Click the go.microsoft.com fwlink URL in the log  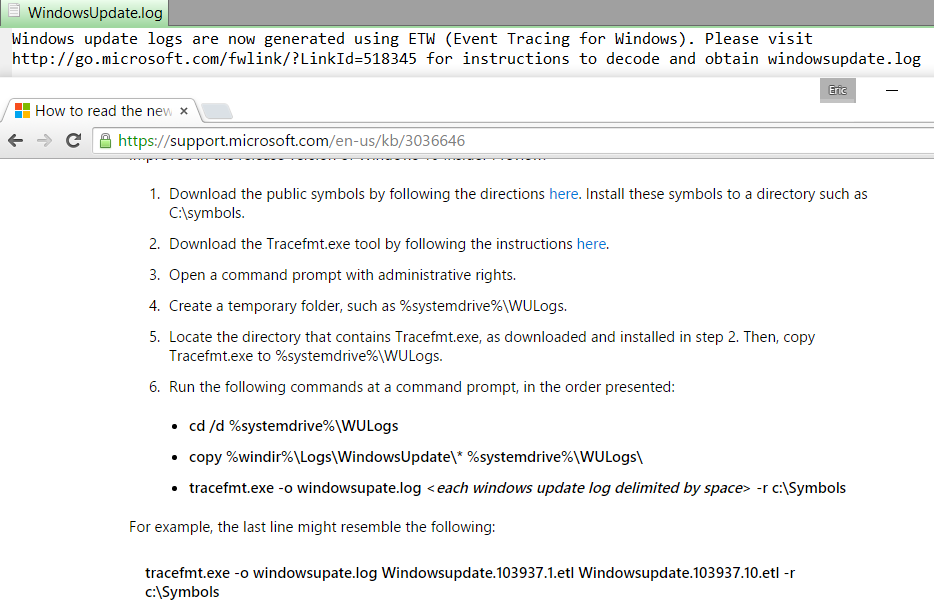[214, 59]
